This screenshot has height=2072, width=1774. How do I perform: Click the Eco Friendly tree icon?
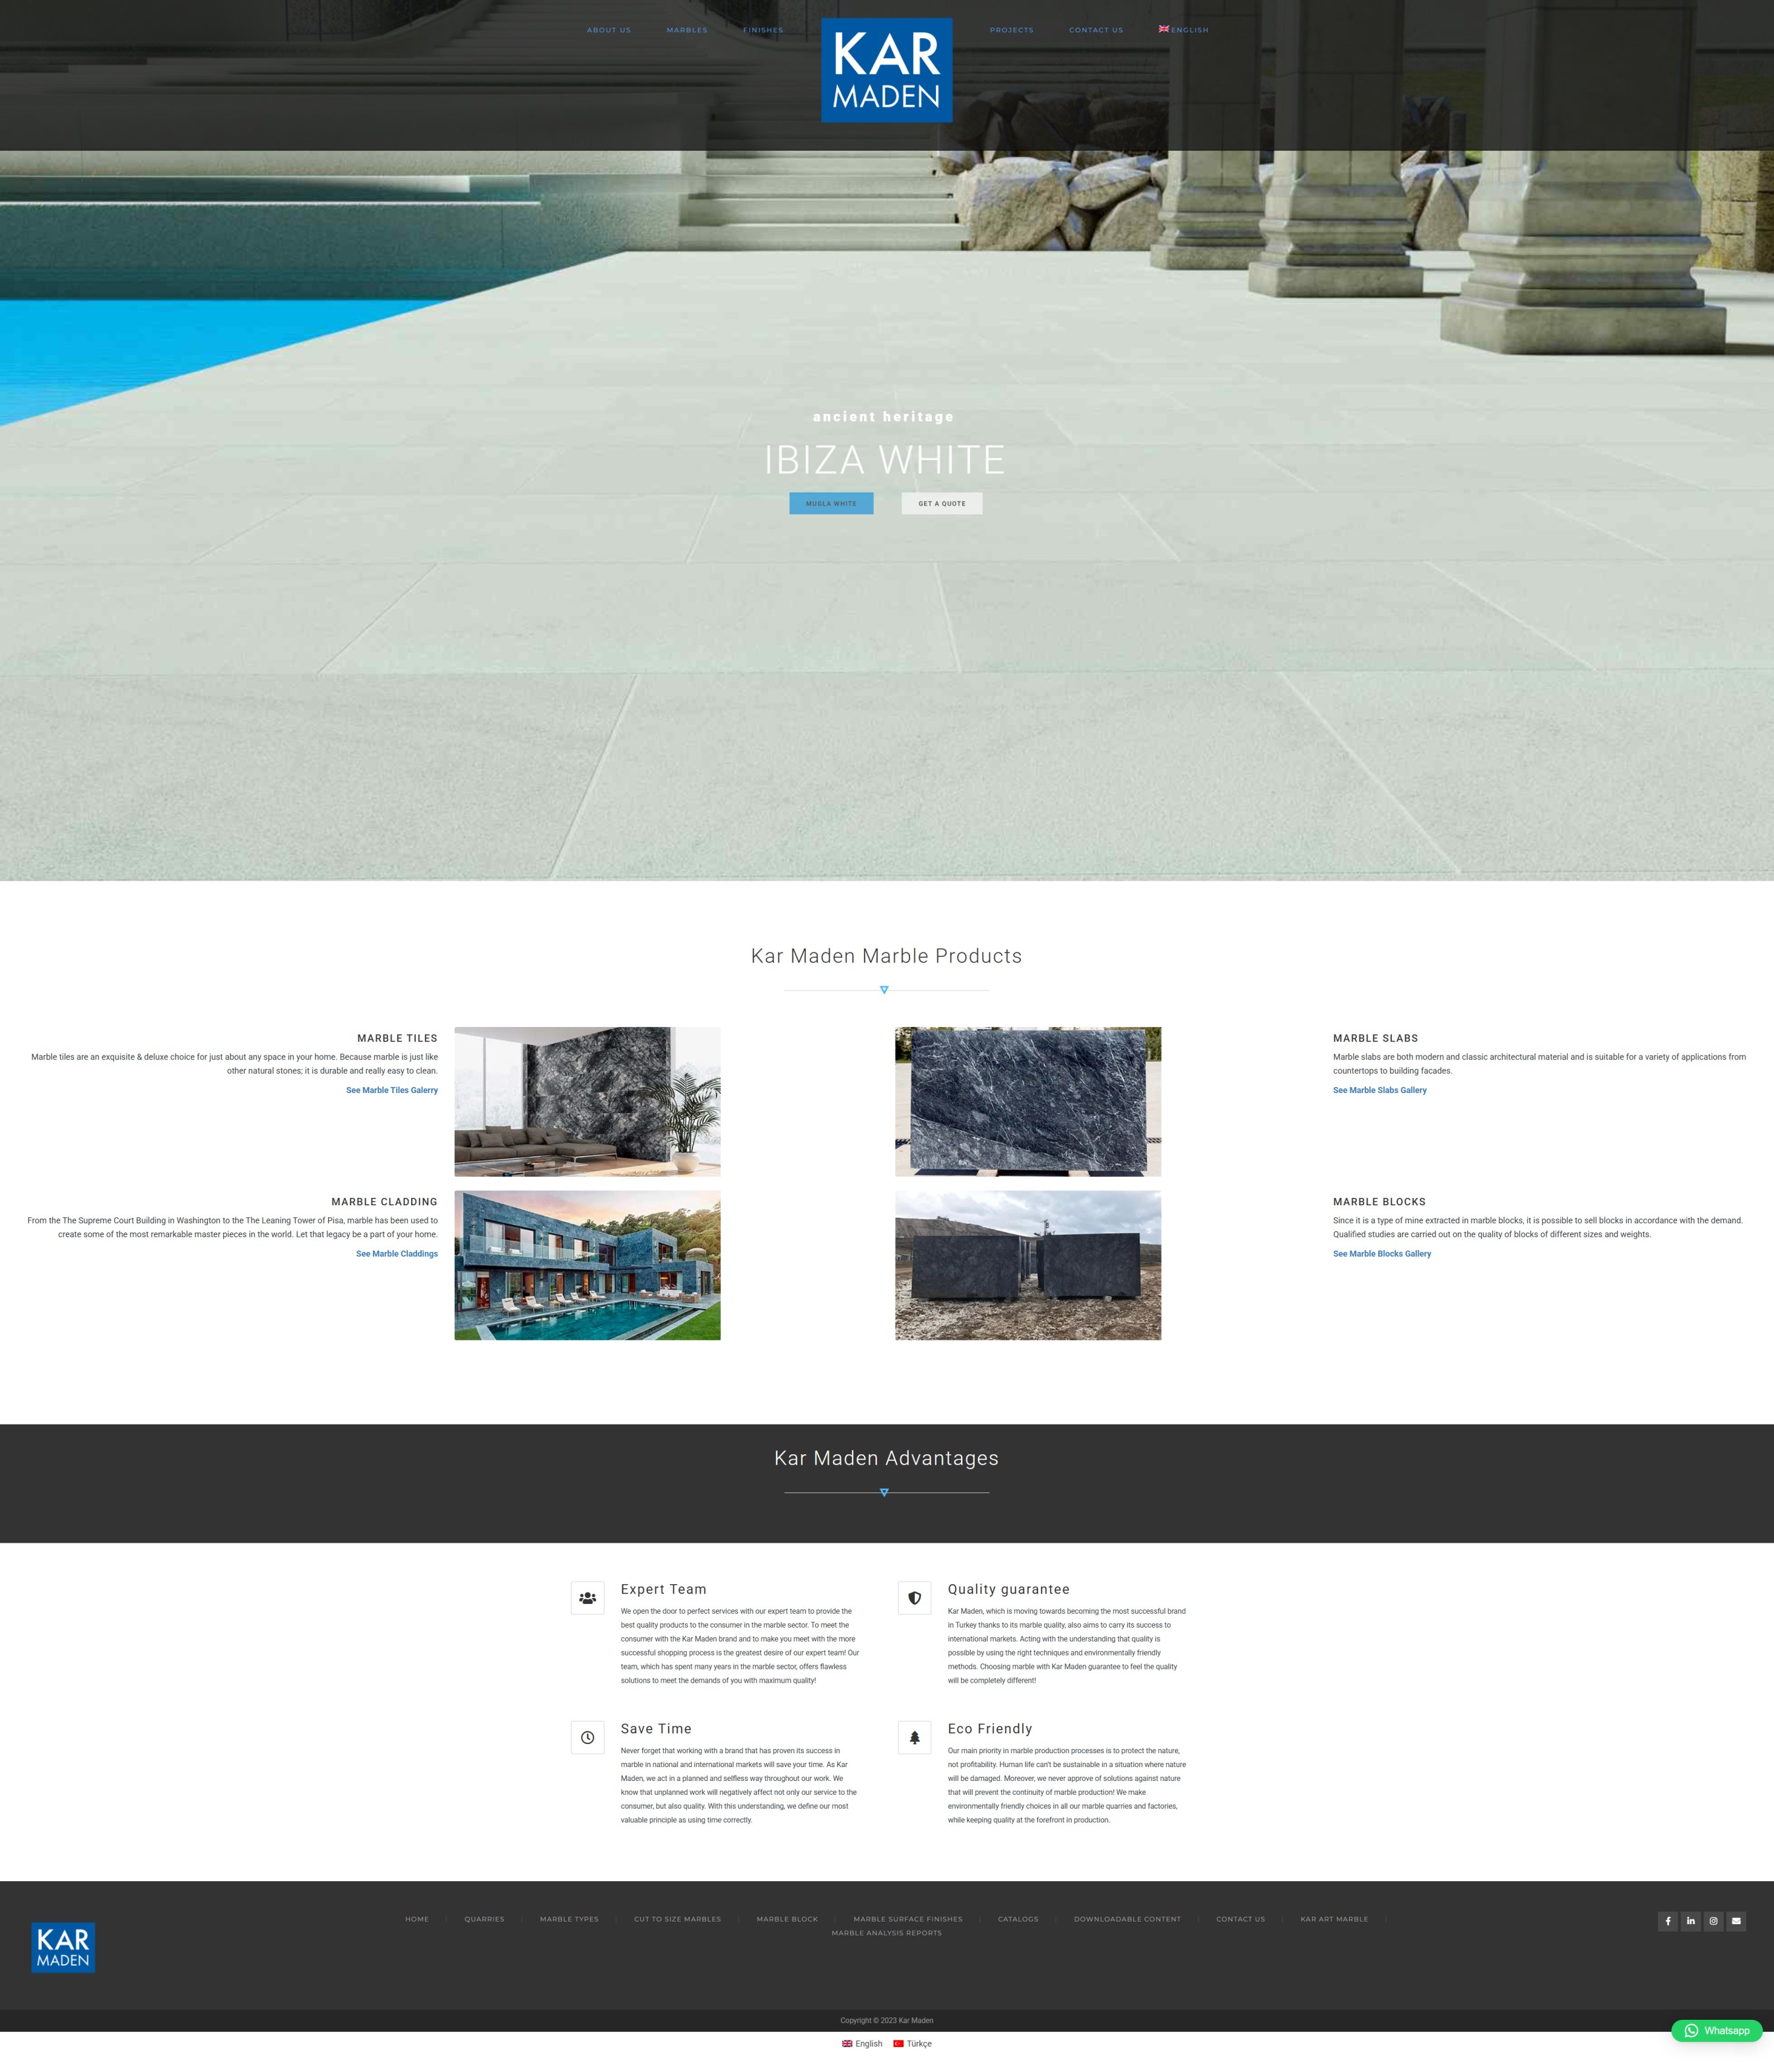tap(914, 1737)
